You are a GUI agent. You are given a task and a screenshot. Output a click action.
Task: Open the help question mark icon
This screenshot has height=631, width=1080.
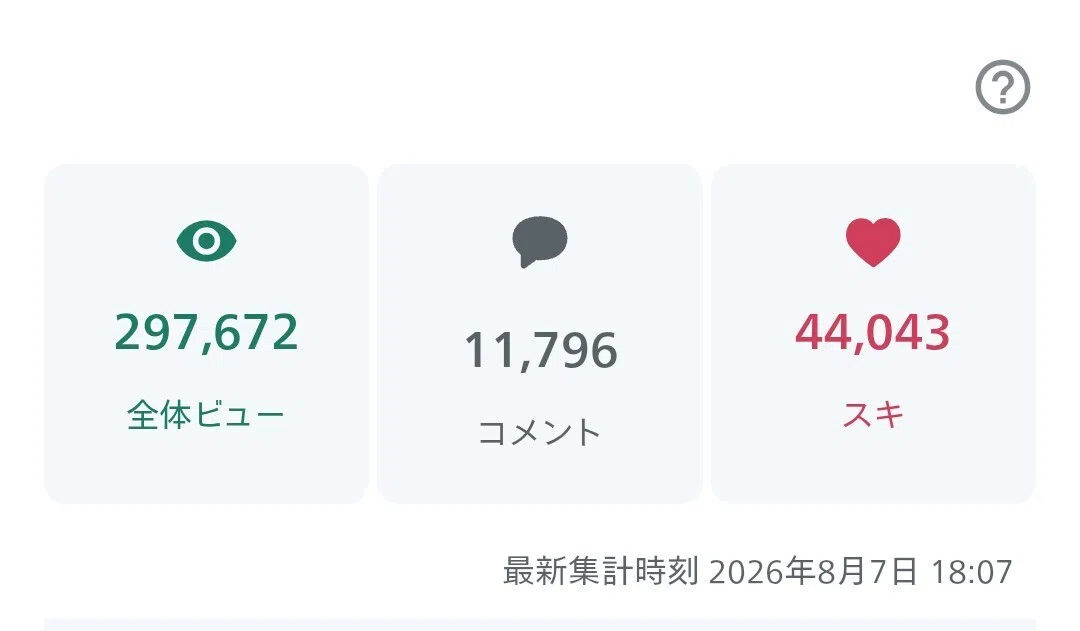(1002, 87)
